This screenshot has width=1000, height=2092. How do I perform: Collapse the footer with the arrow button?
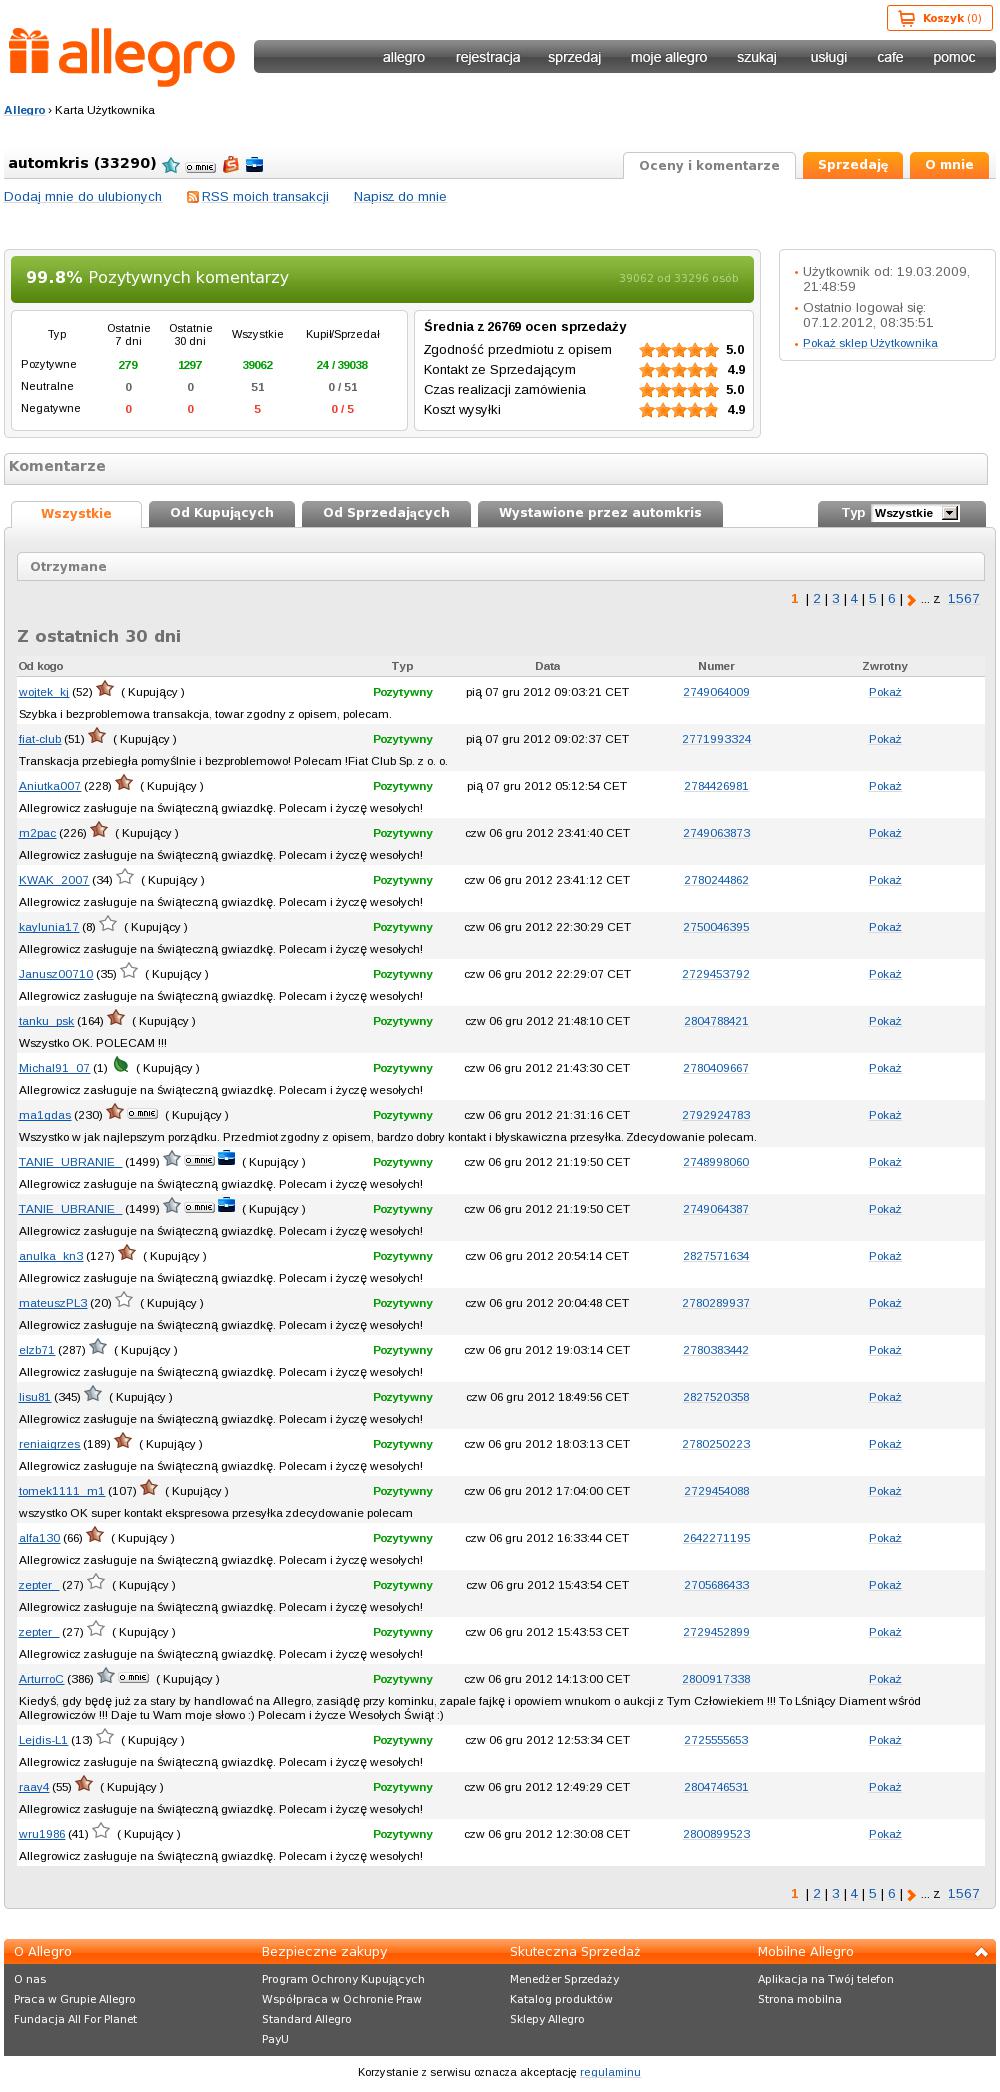[981, 1952]
